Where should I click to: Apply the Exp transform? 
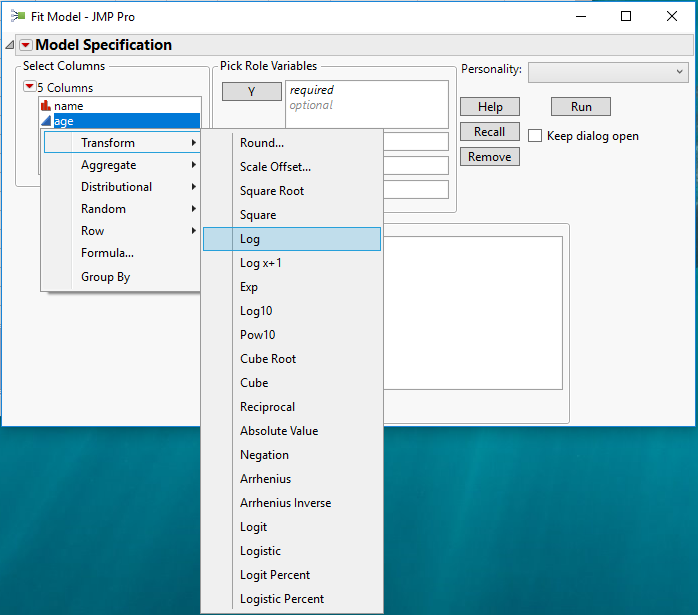pyautogui.click(x=292, y=287)
